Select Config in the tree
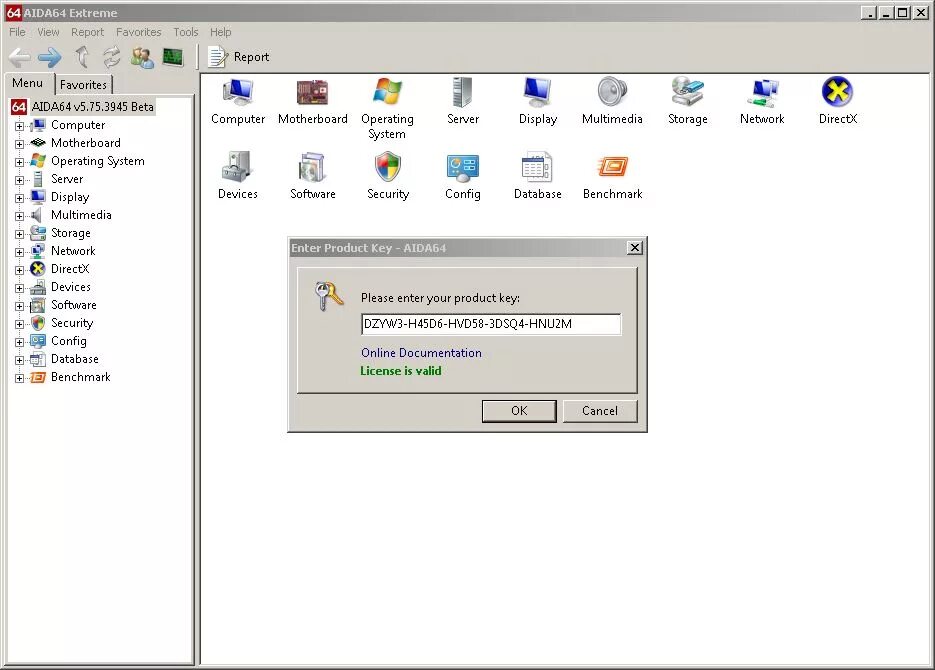The image size is (935, 670). click(69, 341)
